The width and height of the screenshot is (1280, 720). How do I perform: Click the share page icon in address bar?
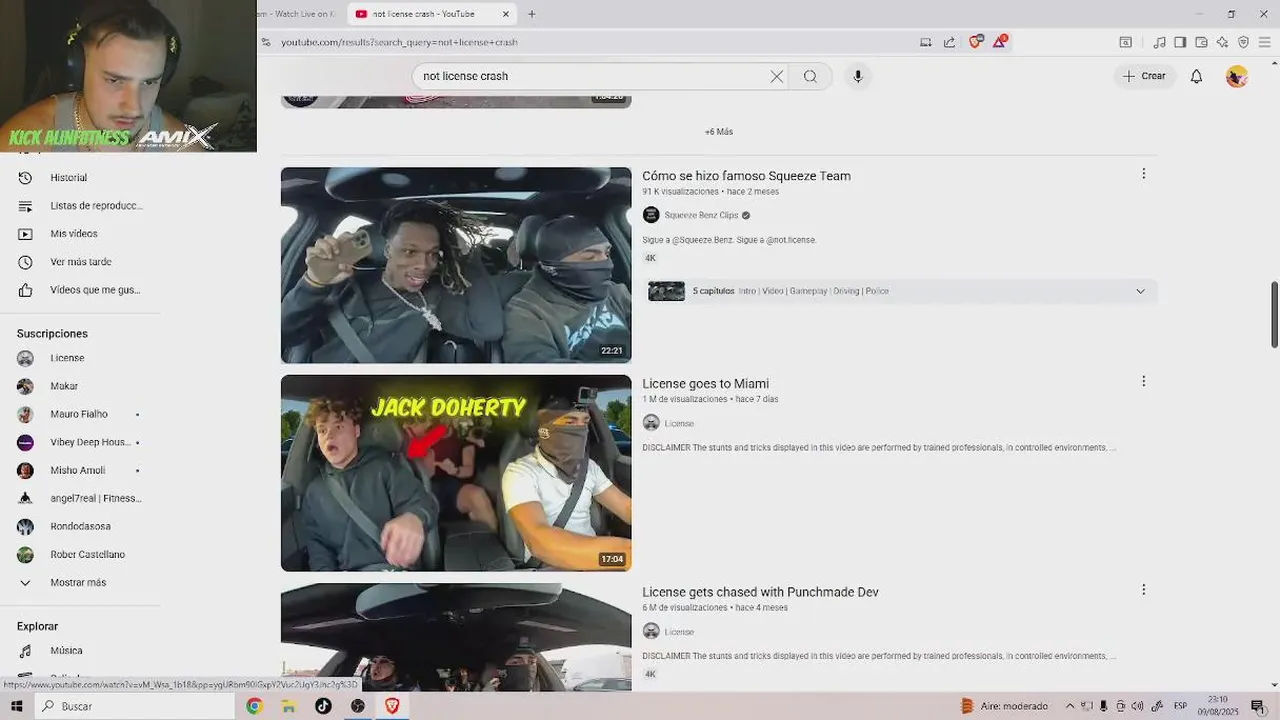click(x=949, y=42)
